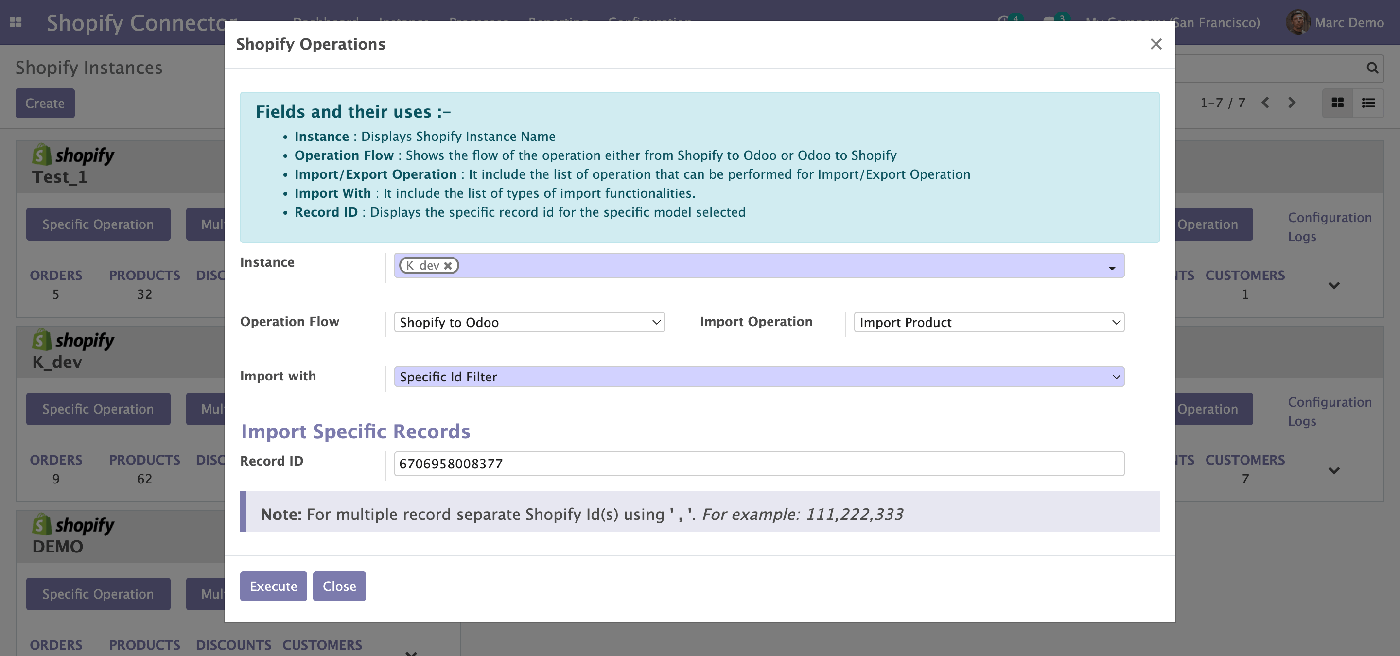Expand the Test_1 card options chevron

1334,286
